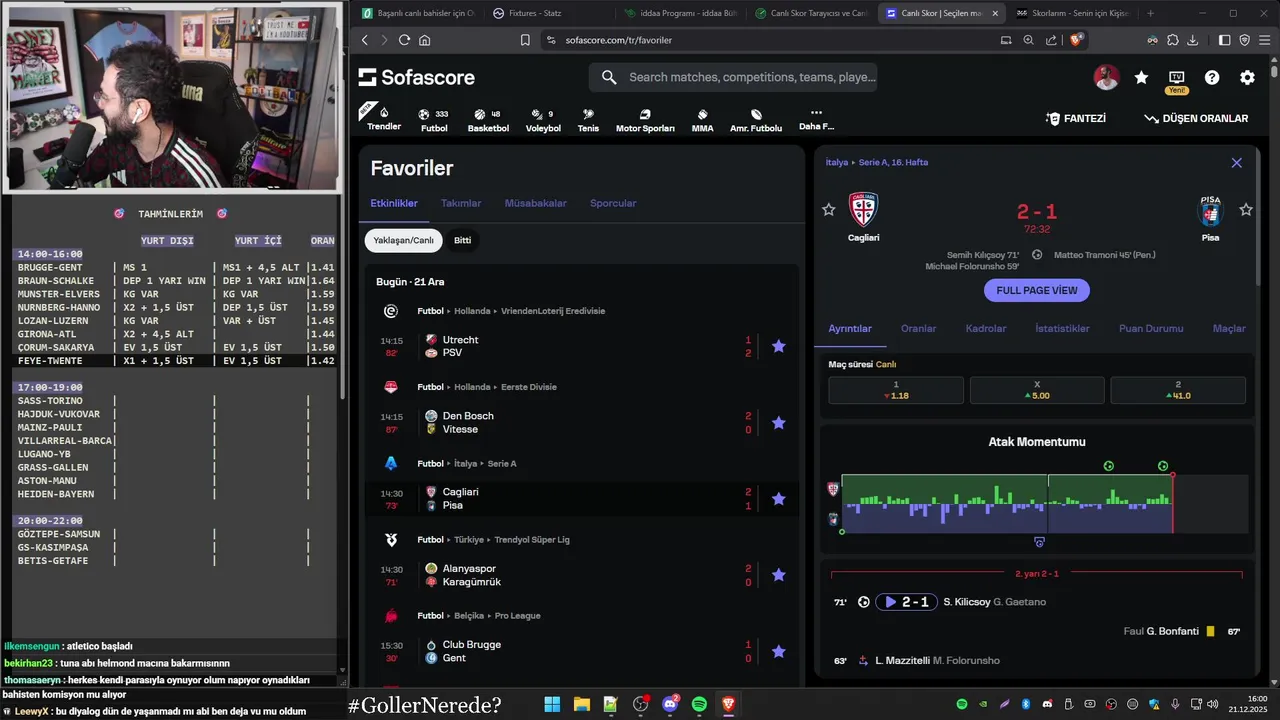The image size is (1280, 720).
Task: Select the 5.00 draw odds
Action: (1037, 390)
